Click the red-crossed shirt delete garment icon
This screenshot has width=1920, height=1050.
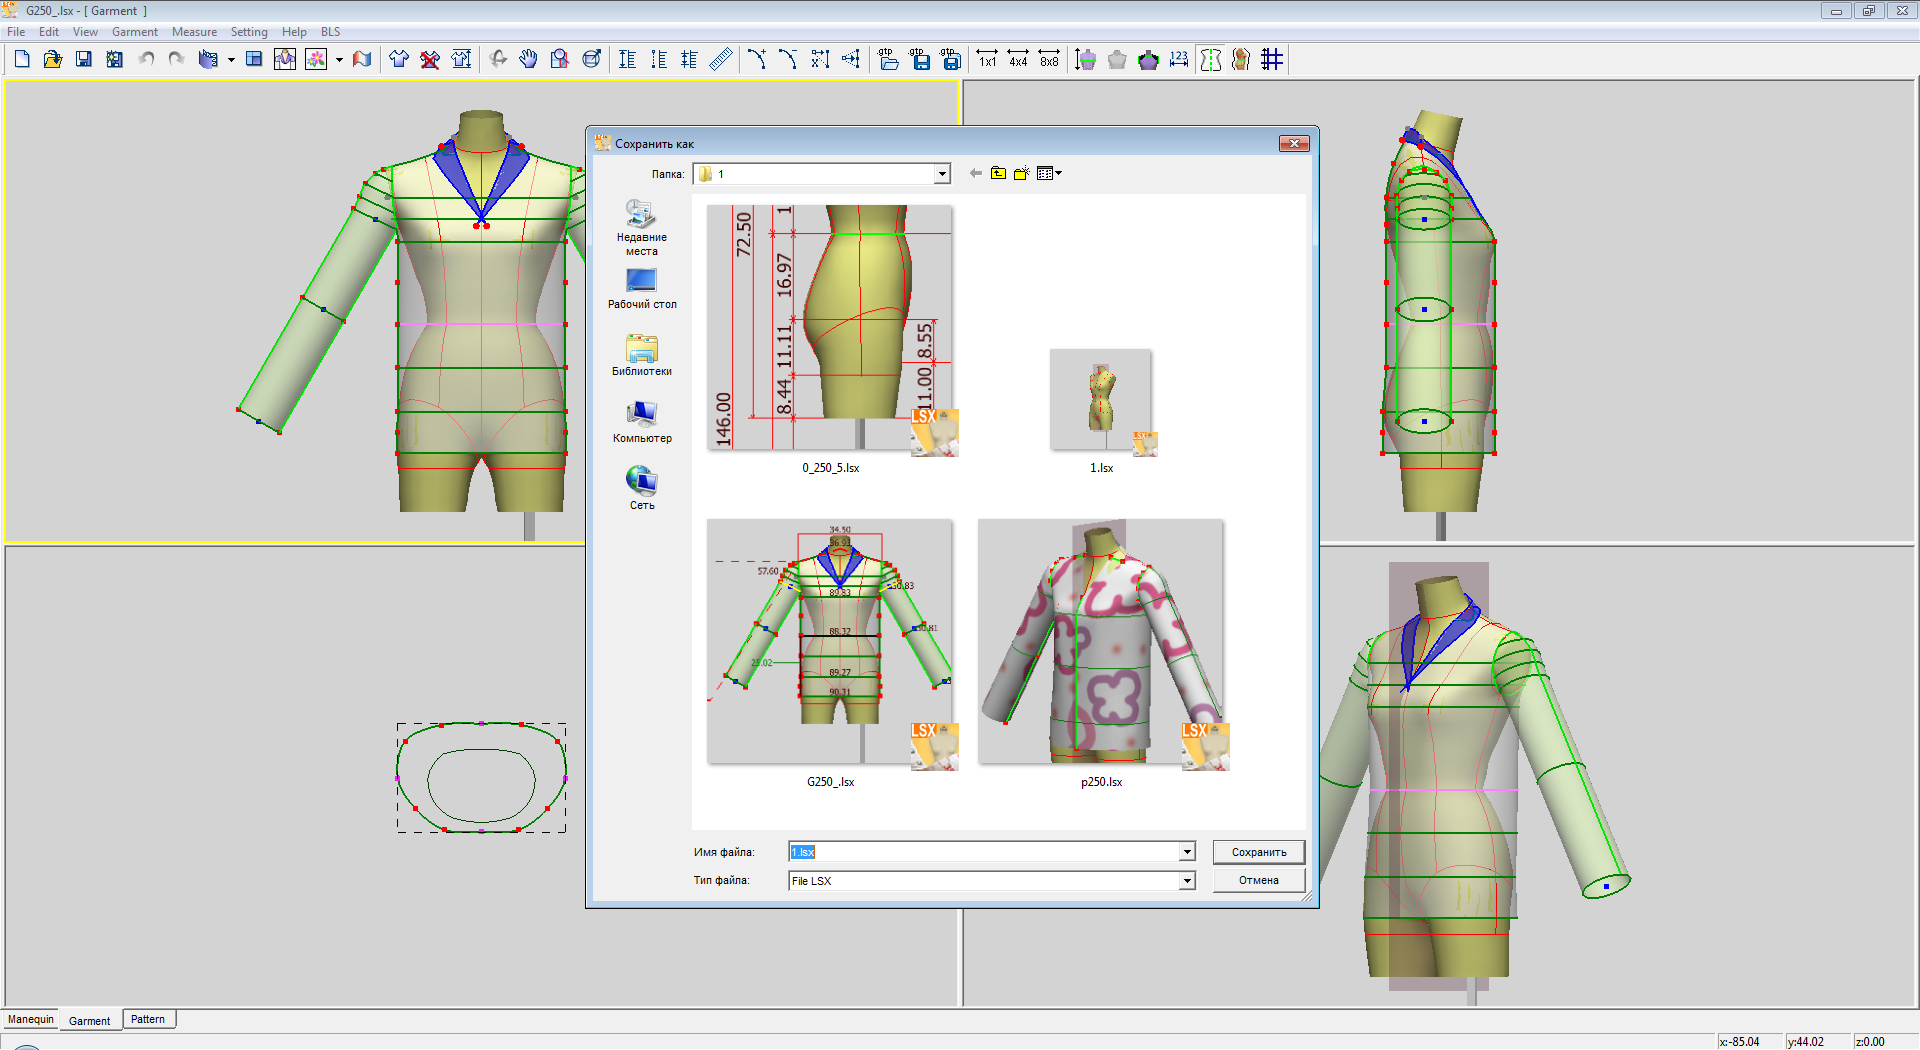click(x=430, y=60)
